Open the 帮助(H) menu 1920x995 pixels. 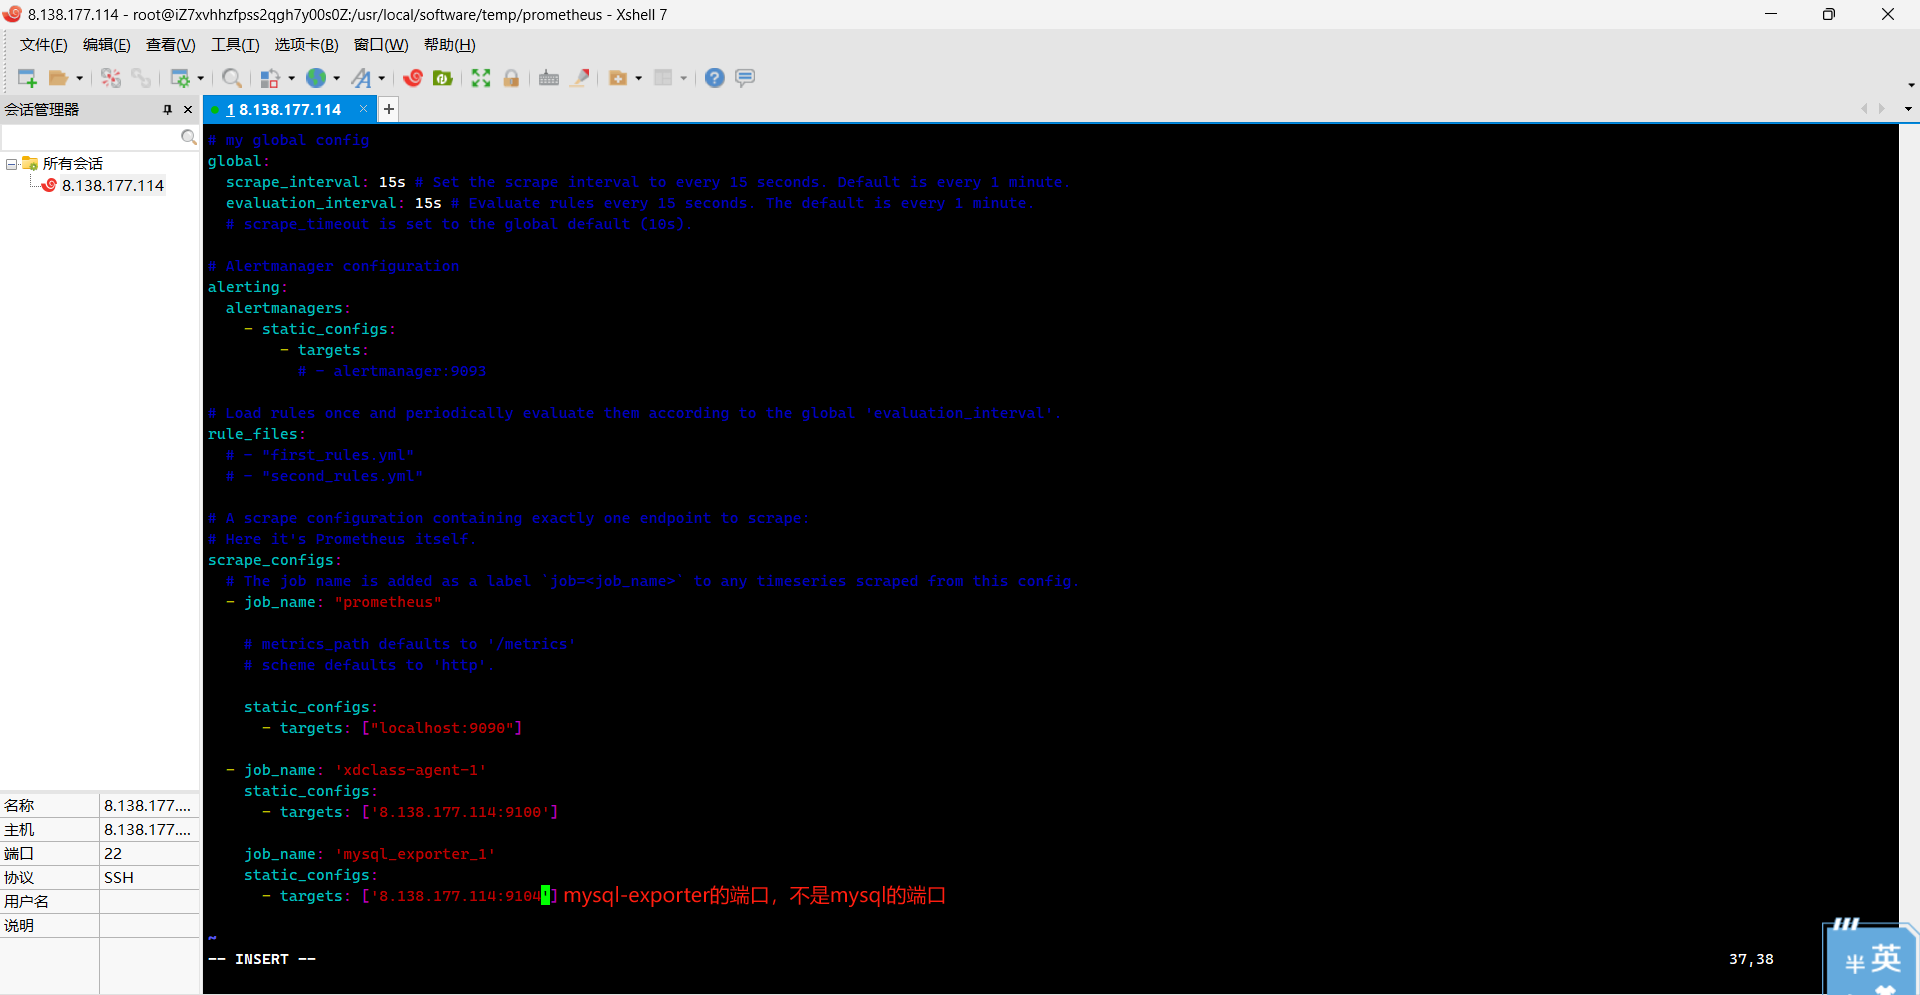(x=450, y=45)
